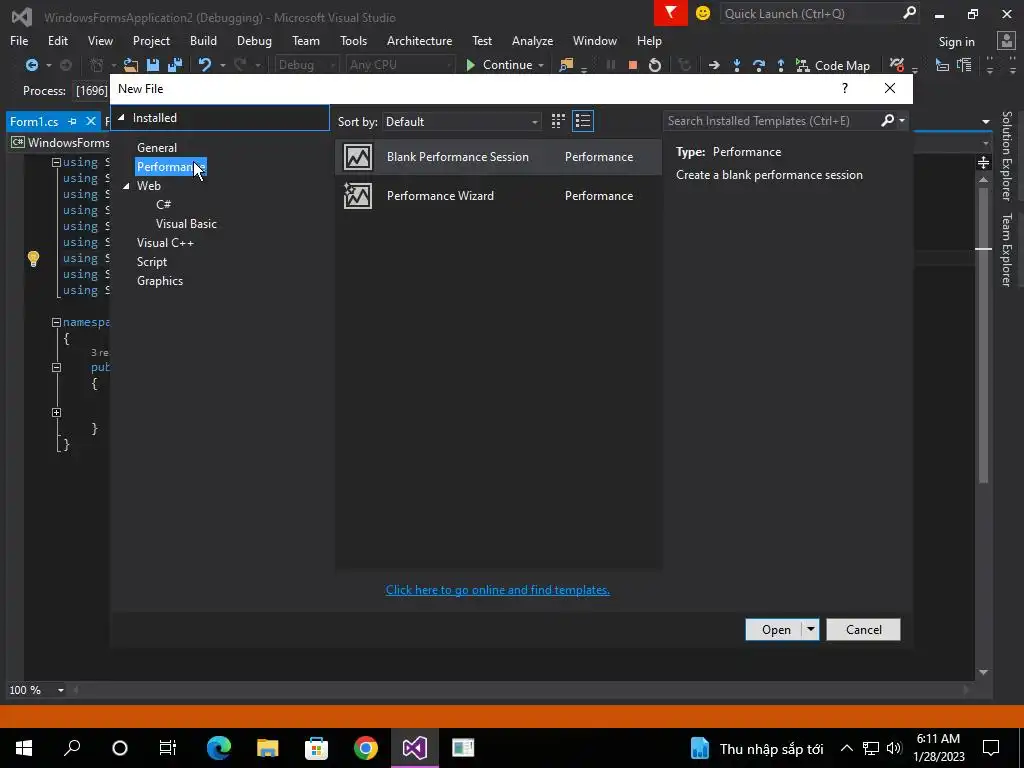Click Visual Studio taskbar icon

pos(415,748)
